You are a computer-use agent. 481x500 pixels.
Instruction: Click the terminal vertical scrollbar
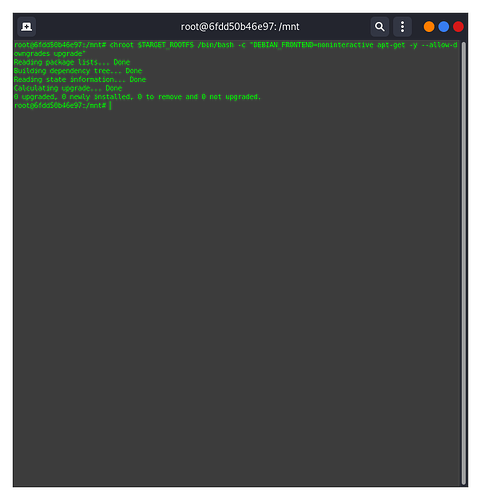coord(463,263)
